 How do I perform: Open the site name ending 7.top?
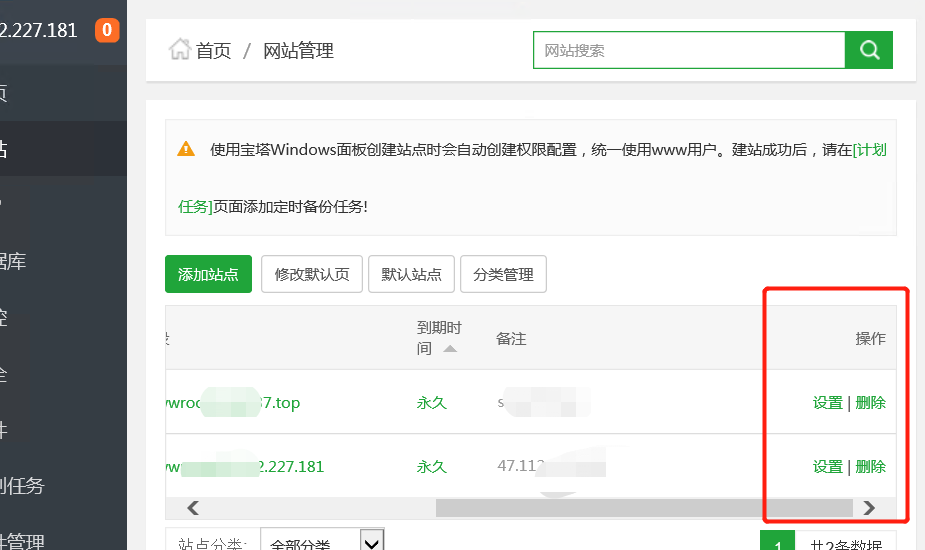click(233, 403)
